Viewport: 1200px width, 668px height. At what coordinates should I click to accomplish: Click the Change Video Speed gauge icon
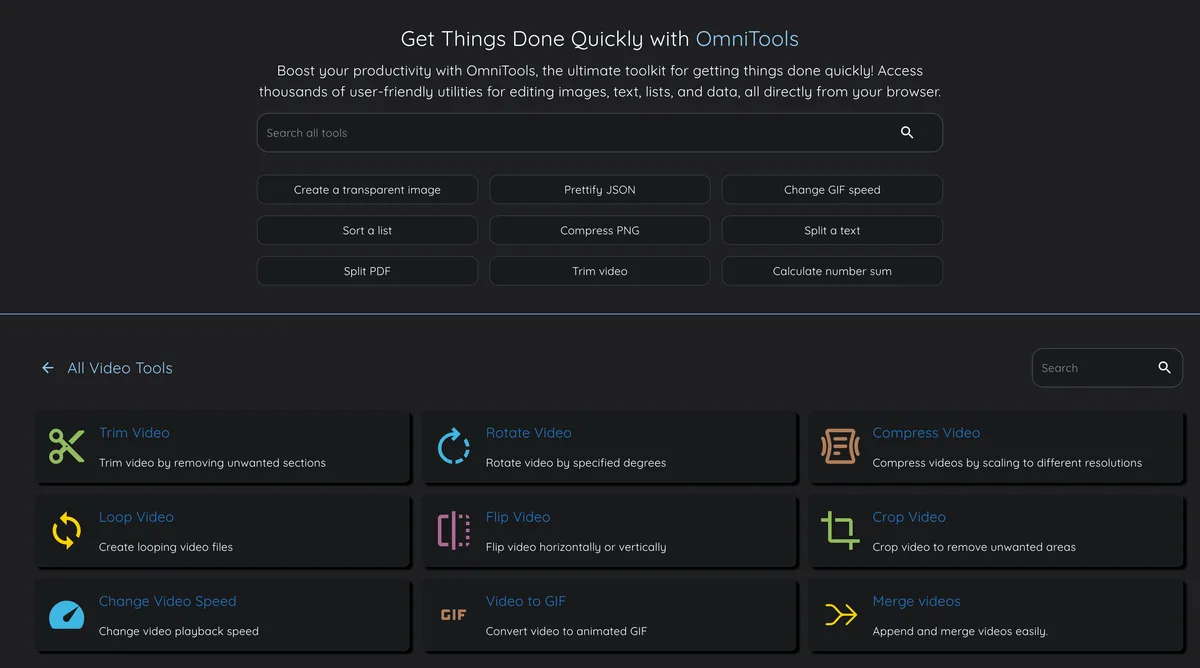click(67, 614)
